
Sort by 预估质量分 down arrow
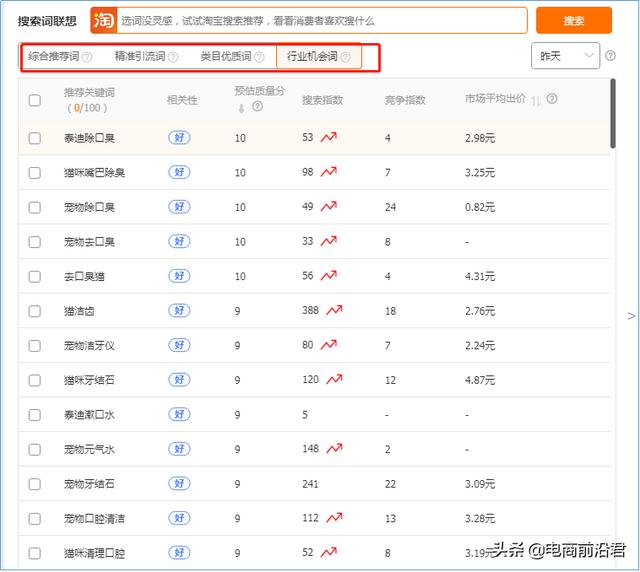click(241, 108)
